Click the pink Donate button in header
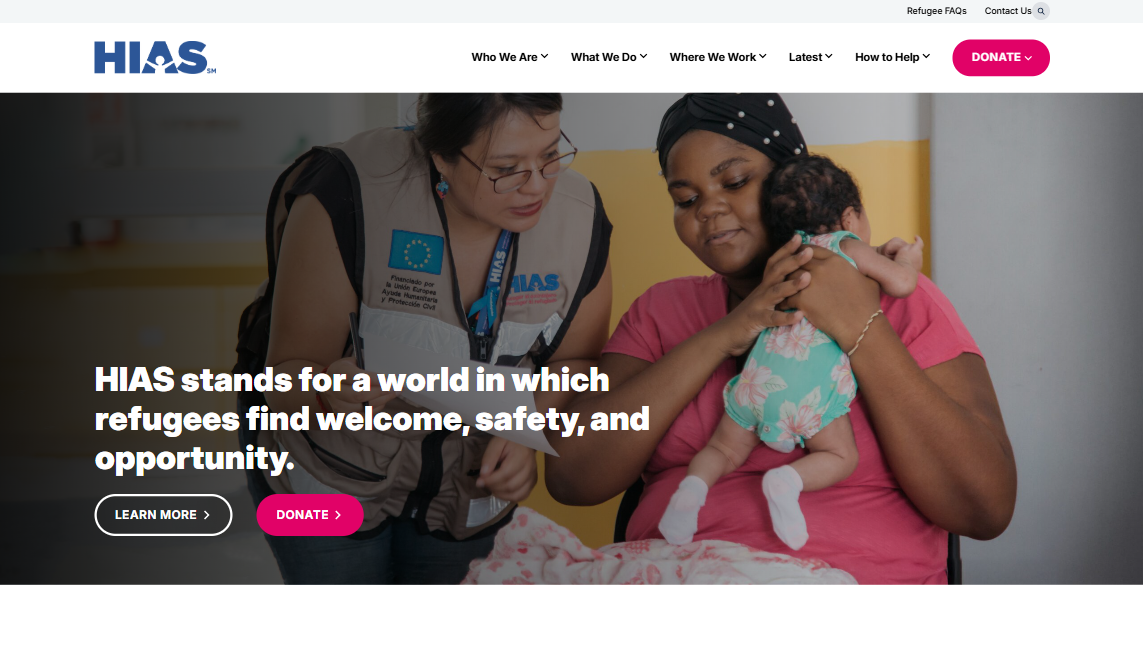 [x=1001, y=58]
